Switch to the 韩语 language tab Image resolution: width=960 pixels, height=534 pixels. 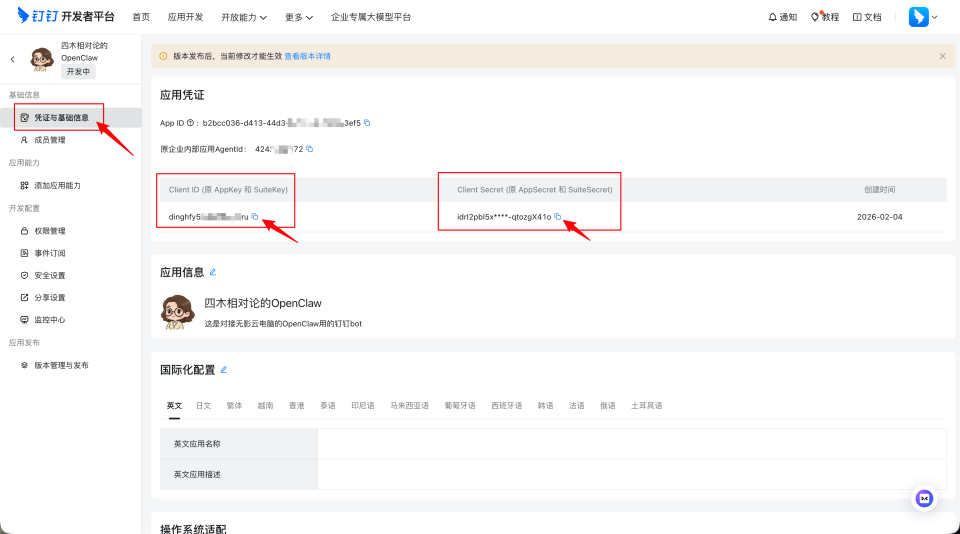click(x=546, y=405)
